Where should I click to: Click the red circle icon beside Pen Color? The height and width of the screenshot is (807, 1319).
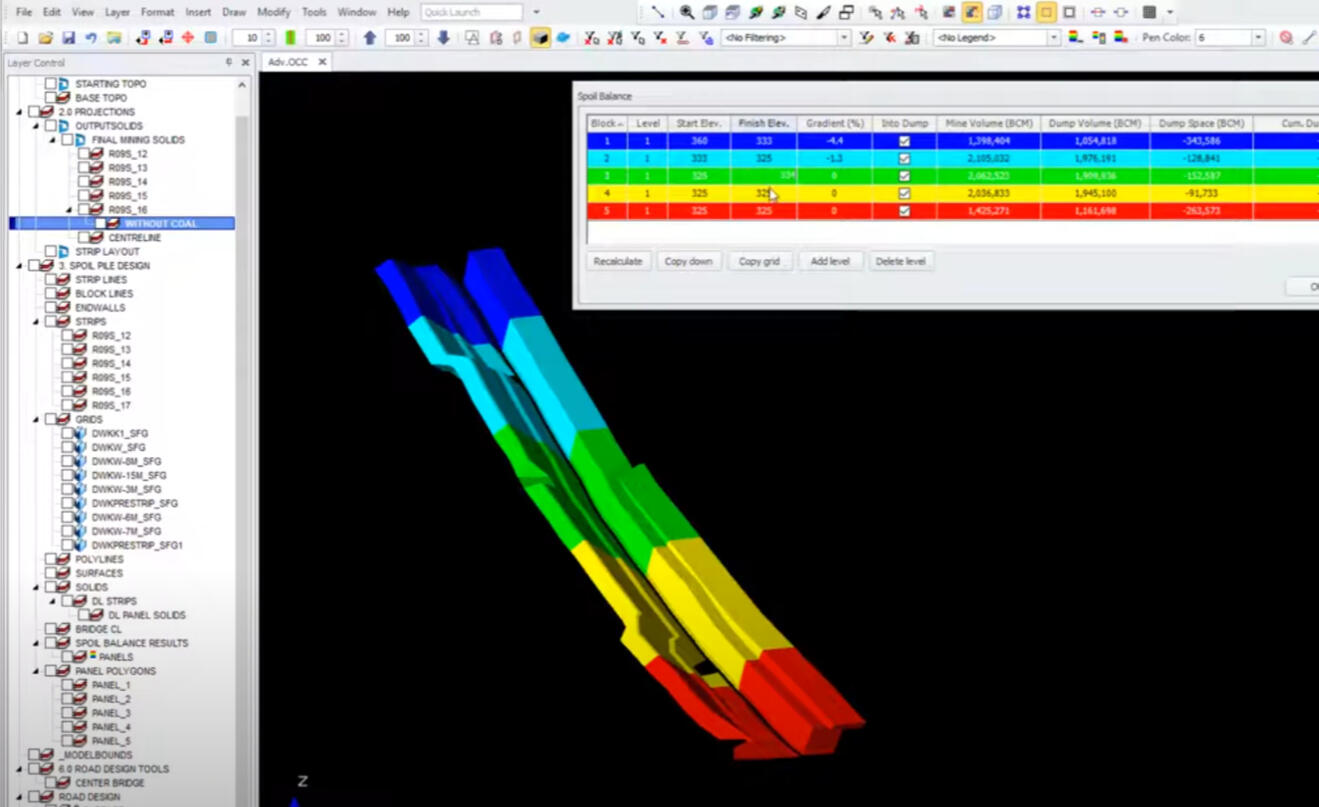[1286, 38]
